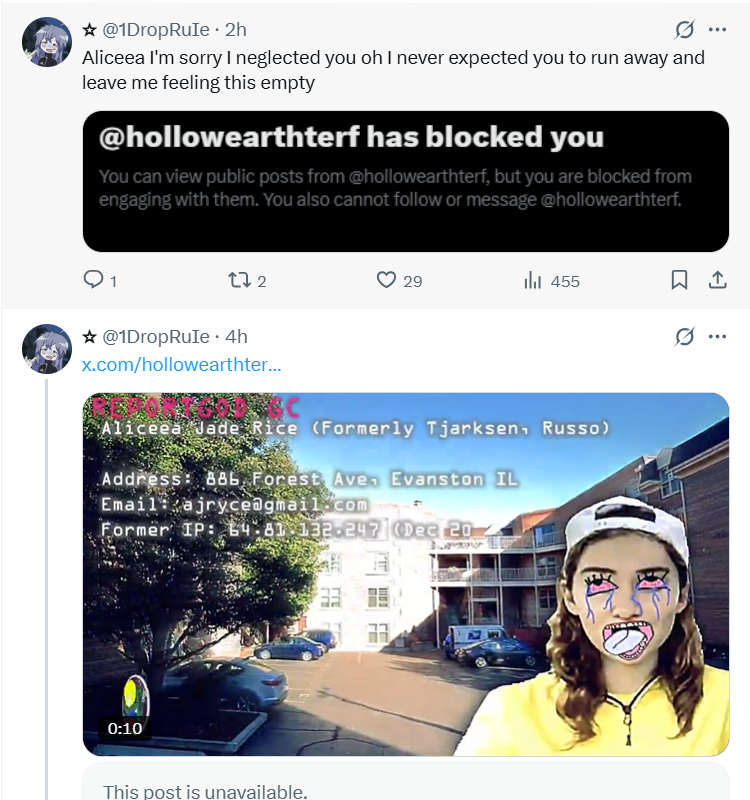The height and width of the screenshot is (800, 750).
Task: Open more options menu on the 2h post
Action: pos(717,30)
